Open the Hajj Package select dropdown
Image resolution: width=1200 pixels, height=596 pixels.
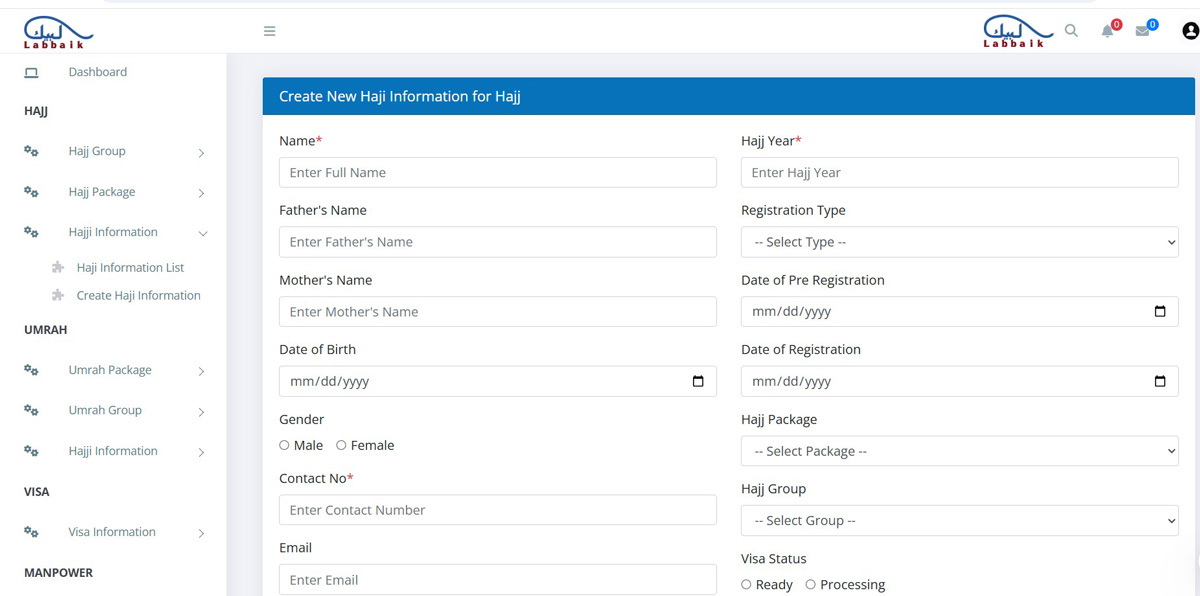(960, 451)
